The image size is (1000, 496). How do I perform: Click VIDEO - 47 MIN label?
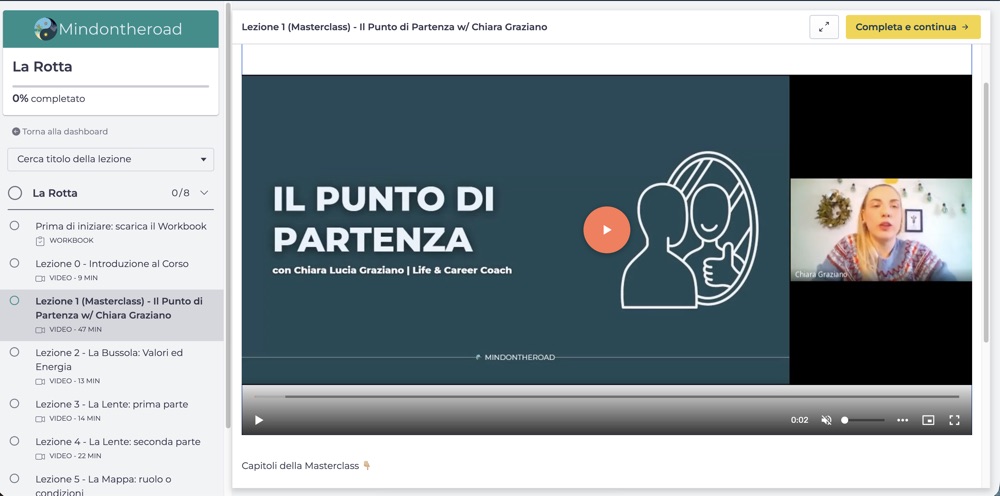(x=75, y=330)
